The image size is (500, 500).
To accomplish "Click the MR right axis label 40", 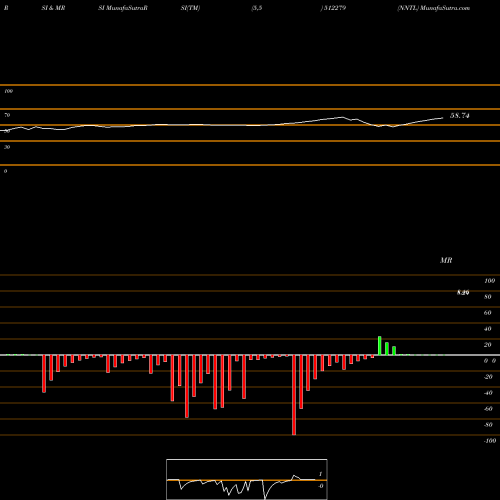I will tap(488, 329).
